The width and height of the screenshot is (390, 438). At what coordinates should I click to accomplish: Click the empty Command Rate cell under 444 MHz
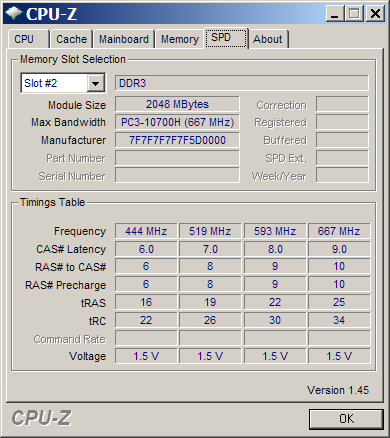pos(146,338)
